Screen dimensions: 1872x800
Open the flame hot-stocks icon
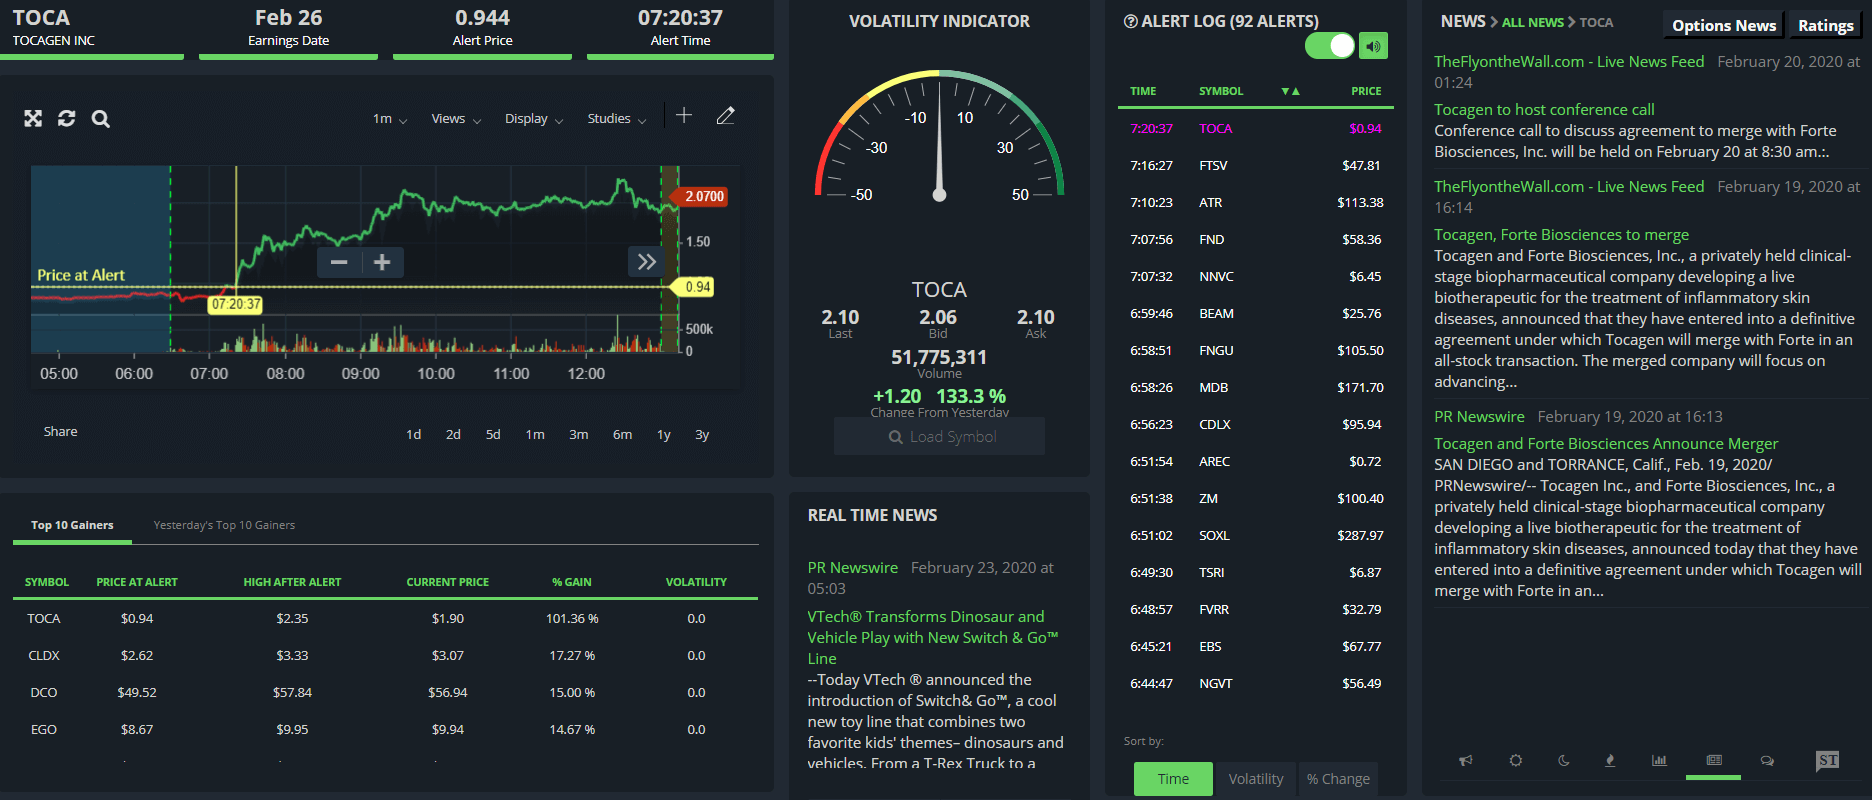click(1610, 761)
